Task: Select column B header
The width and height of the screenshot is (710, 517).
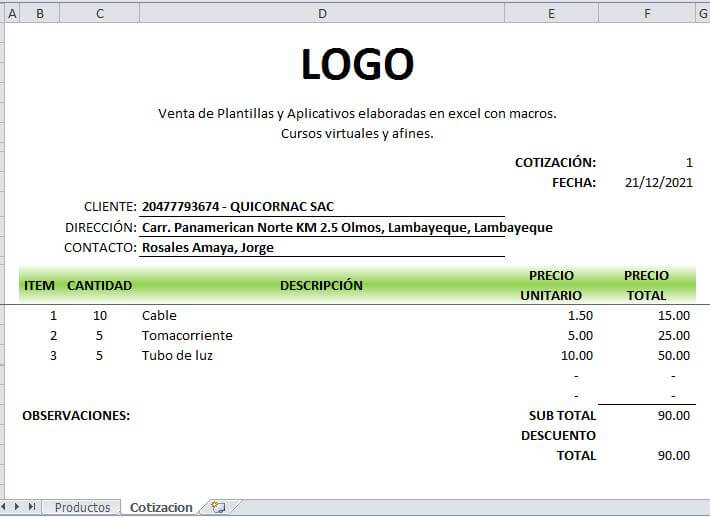Action: (39, 13)
